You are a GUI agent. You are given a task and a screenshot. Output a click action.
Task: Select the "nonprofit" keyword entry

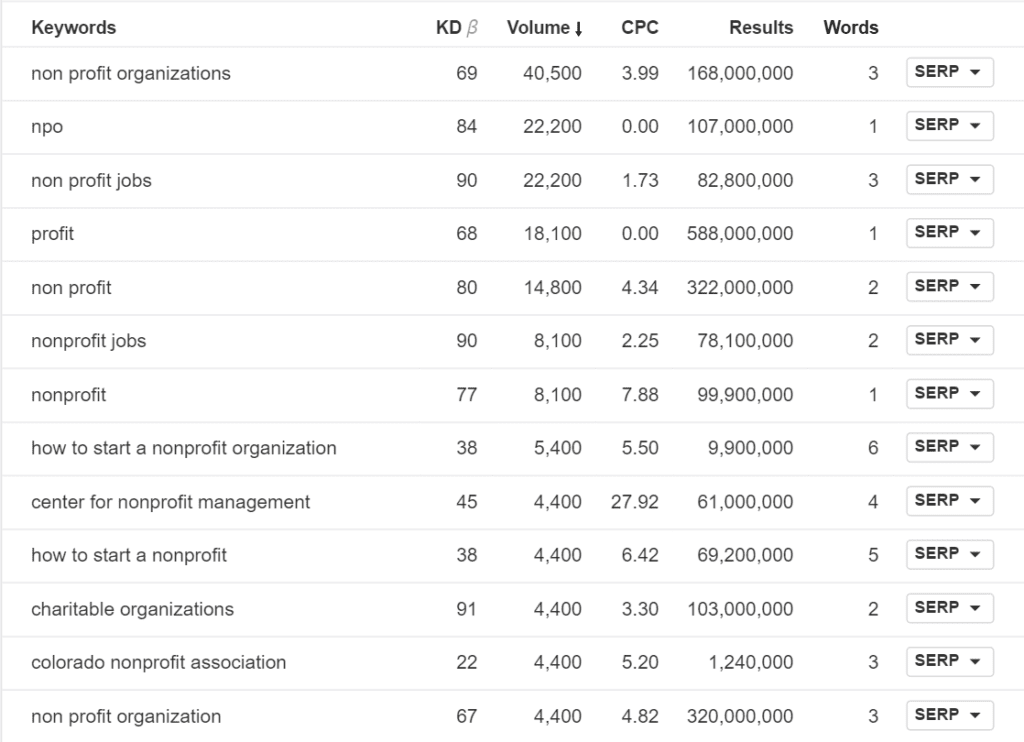click(x=69, y=394)
